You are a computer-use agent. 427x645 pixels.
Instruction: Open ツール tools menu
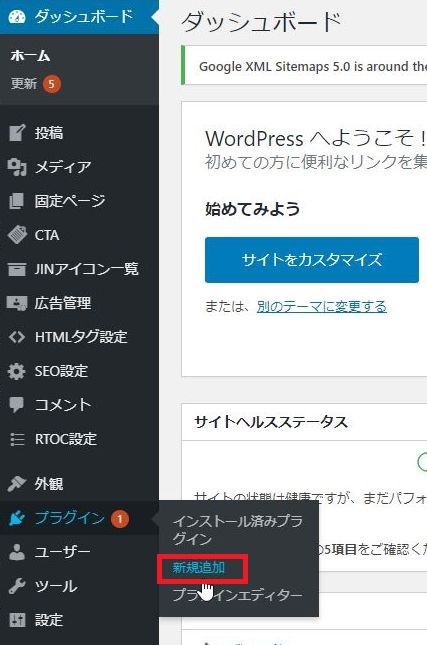pyautogui.click(x=79, y=586)
